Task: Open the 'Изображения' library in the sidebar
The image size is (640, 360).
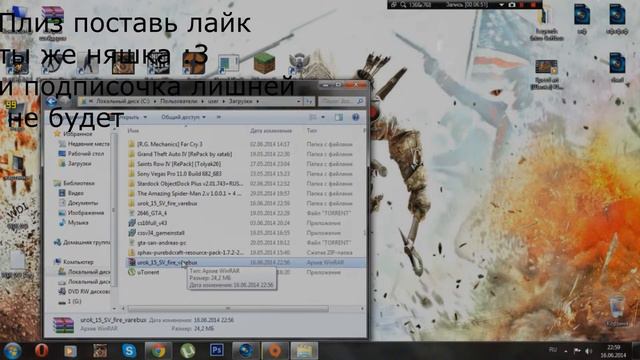Action: (x=81, y=213)
